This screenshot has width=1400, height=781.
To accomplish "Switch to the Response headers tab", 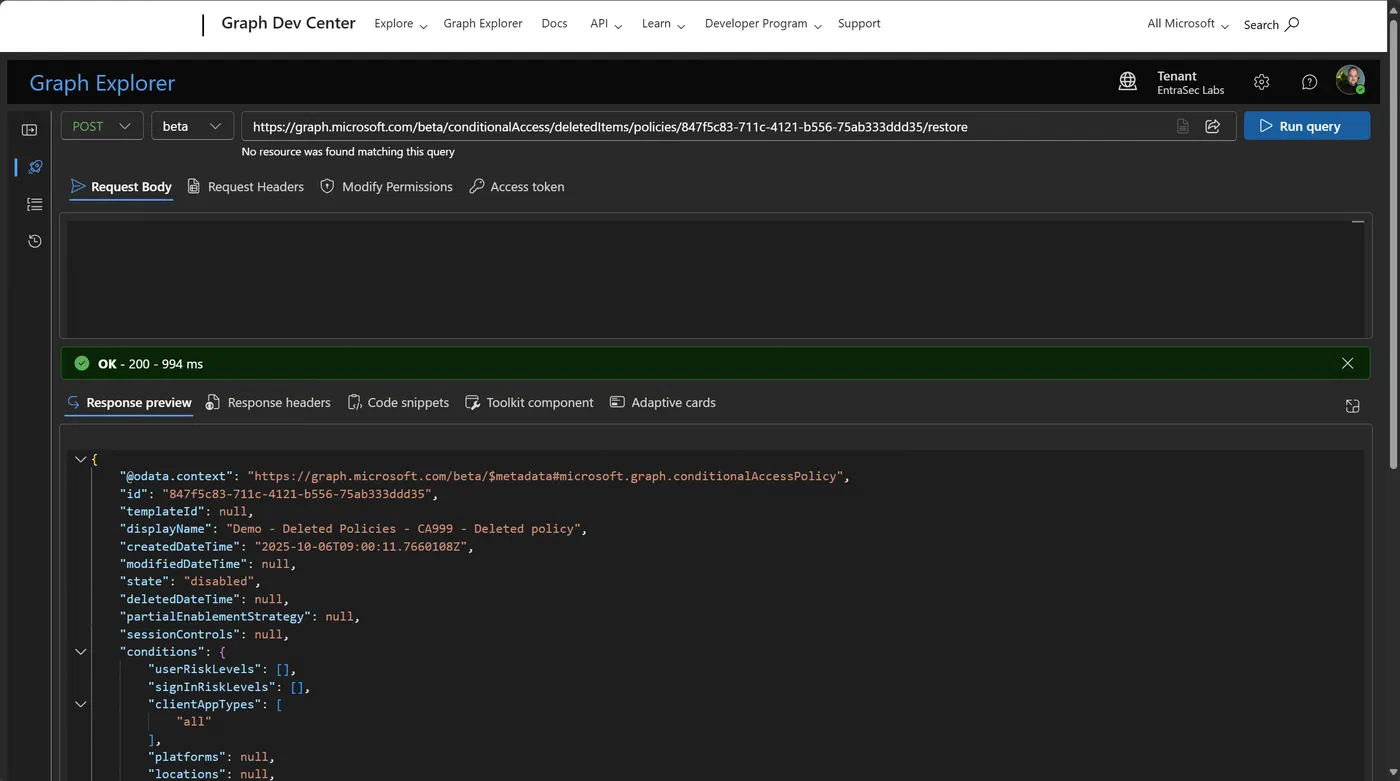I will coord(268,402).
